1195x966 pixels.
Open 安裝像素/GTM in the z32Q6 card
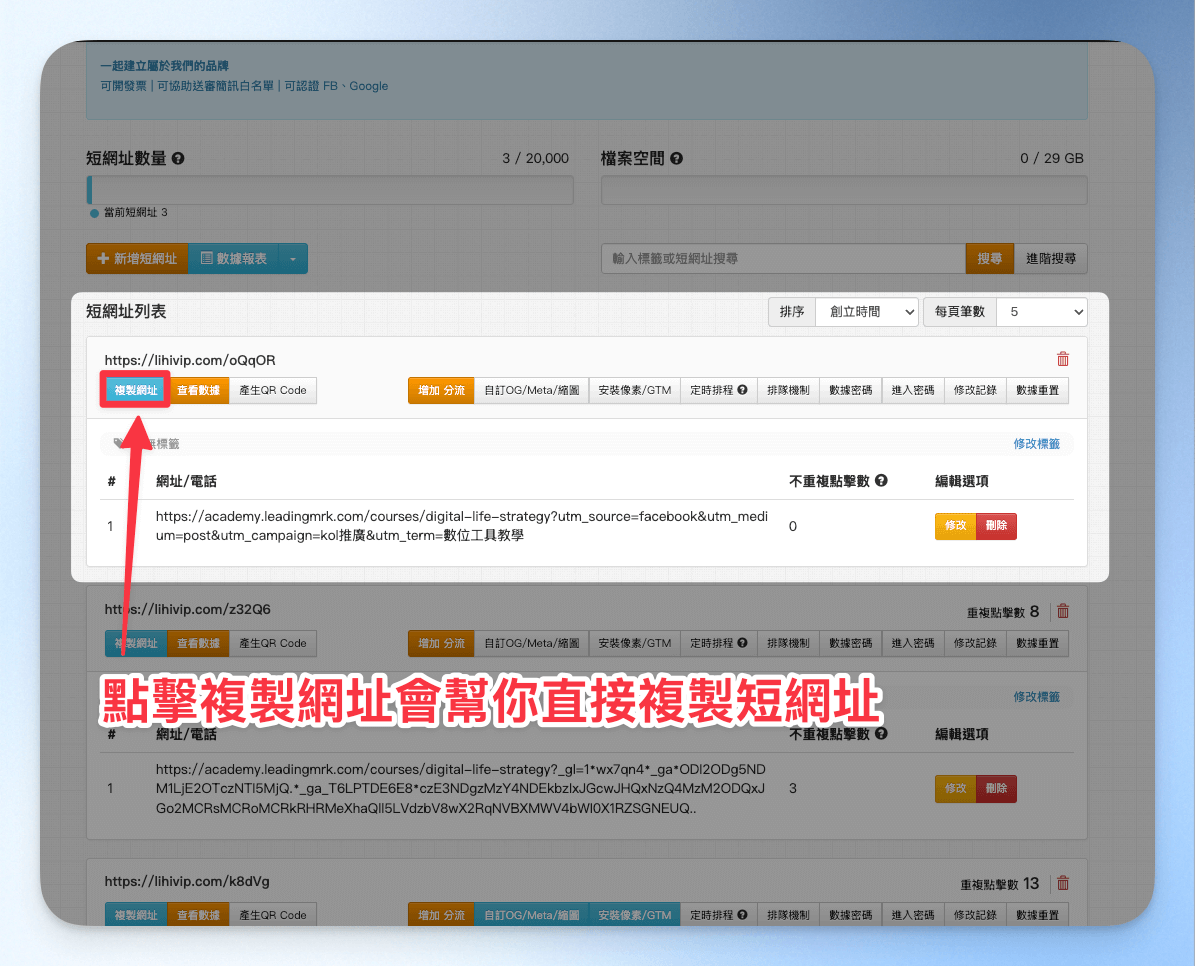(635, 643)
